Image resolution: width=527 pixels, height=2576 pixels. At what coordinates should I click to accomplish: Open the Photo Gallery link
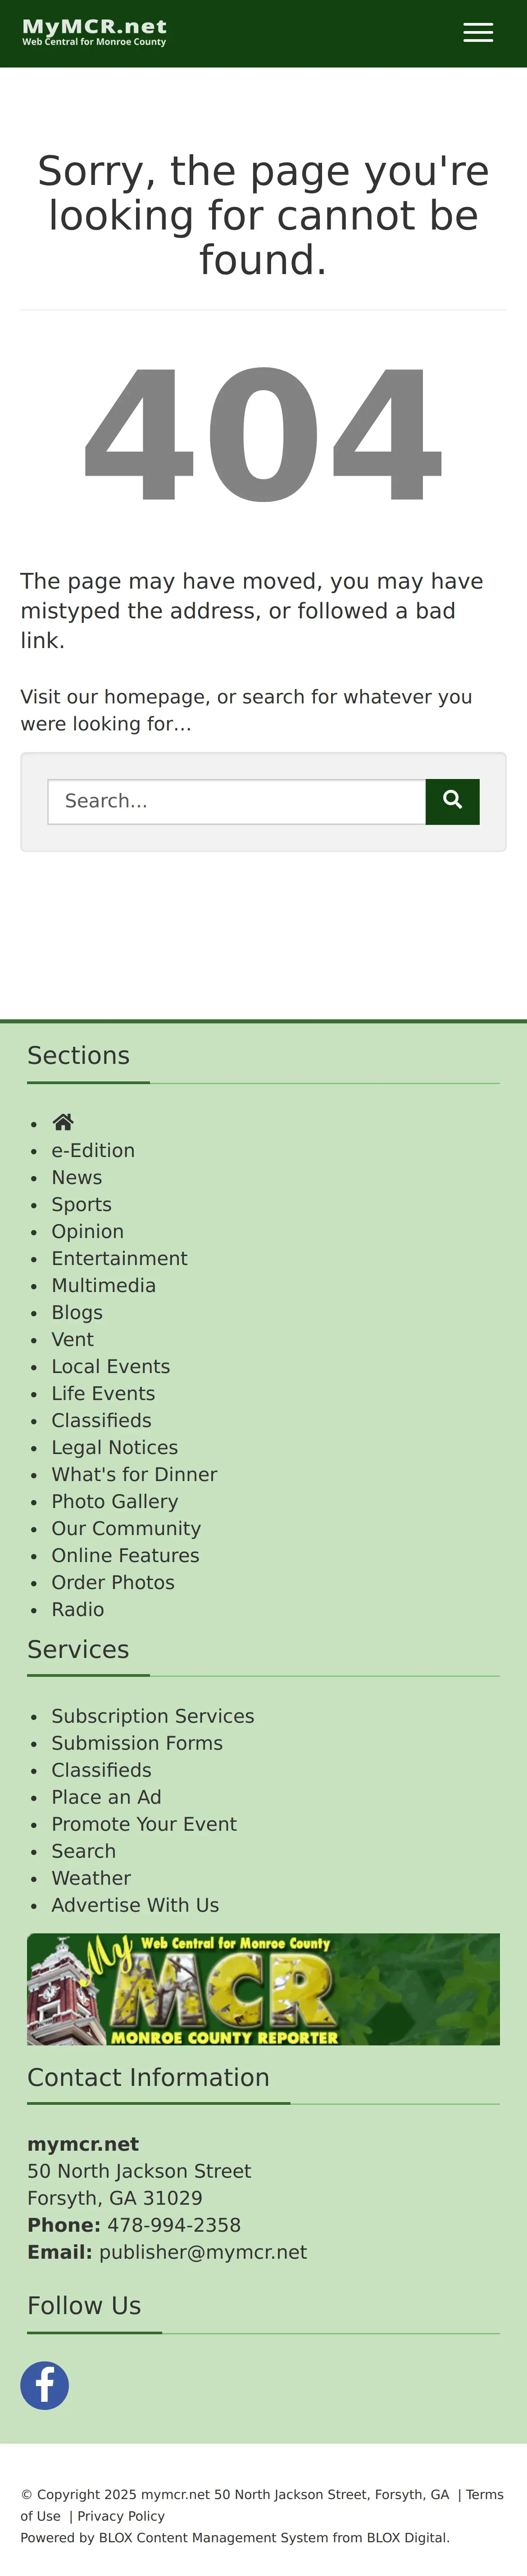pos(115,1502)
